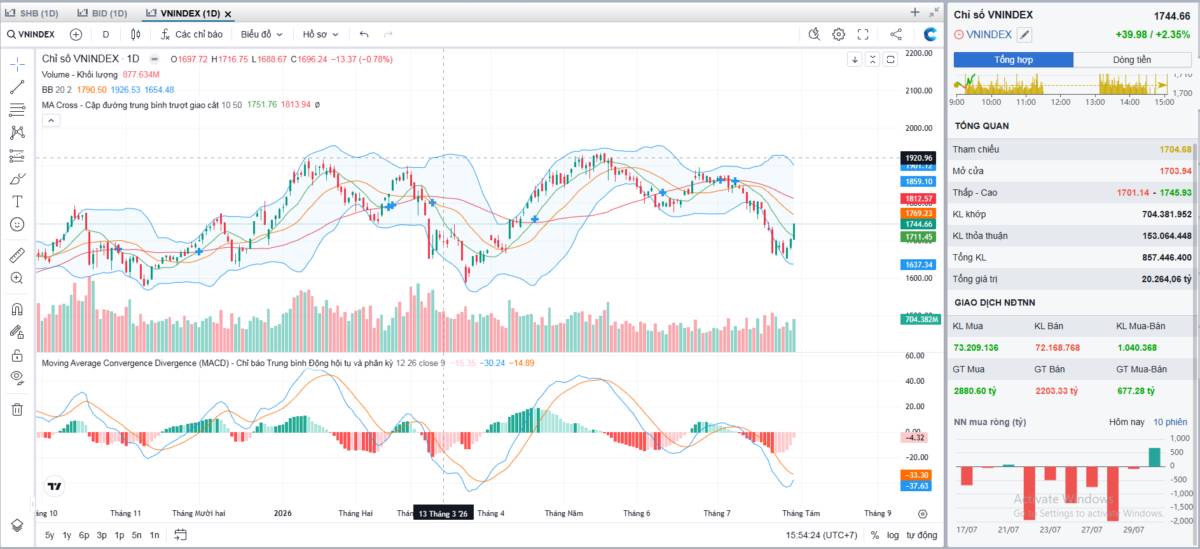Open the D timeframe interval selector
1200x549 pixels.
[106, 34]
